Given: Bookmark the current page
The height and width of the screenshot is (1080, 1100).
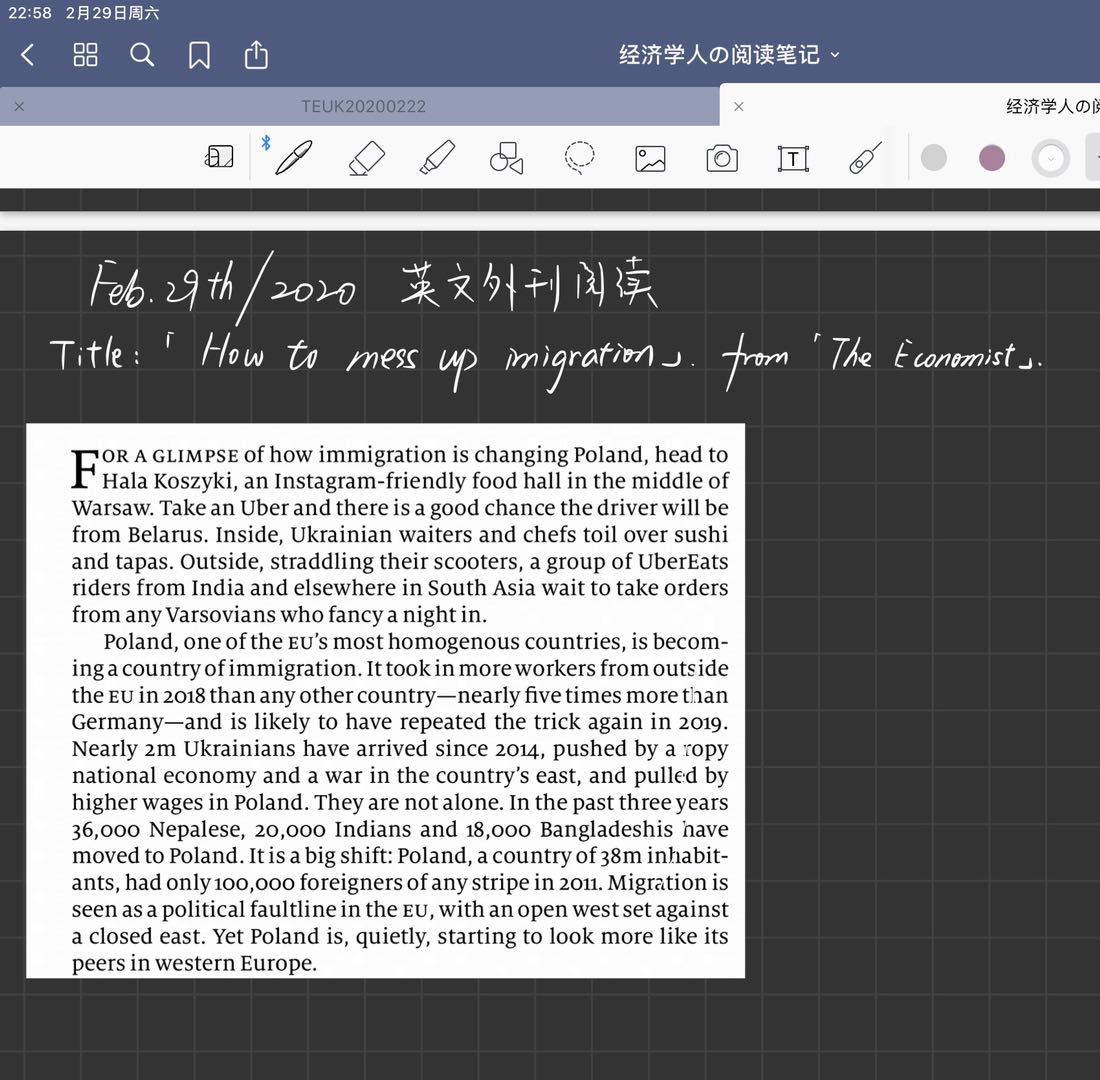Looking at the screenshot, I should (199, 55).
